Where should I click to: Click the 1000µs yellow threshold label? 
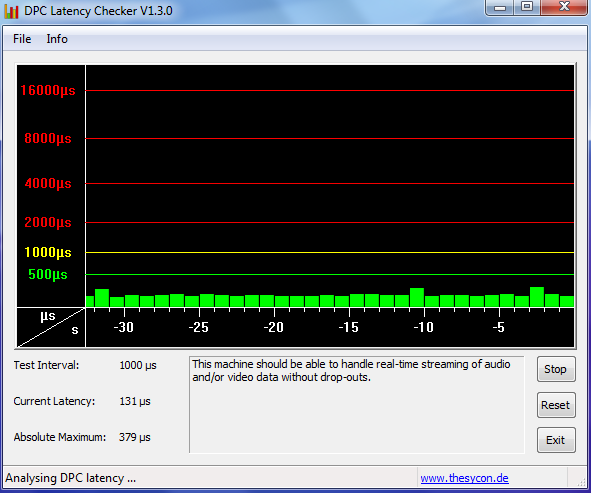coord(48,252)
